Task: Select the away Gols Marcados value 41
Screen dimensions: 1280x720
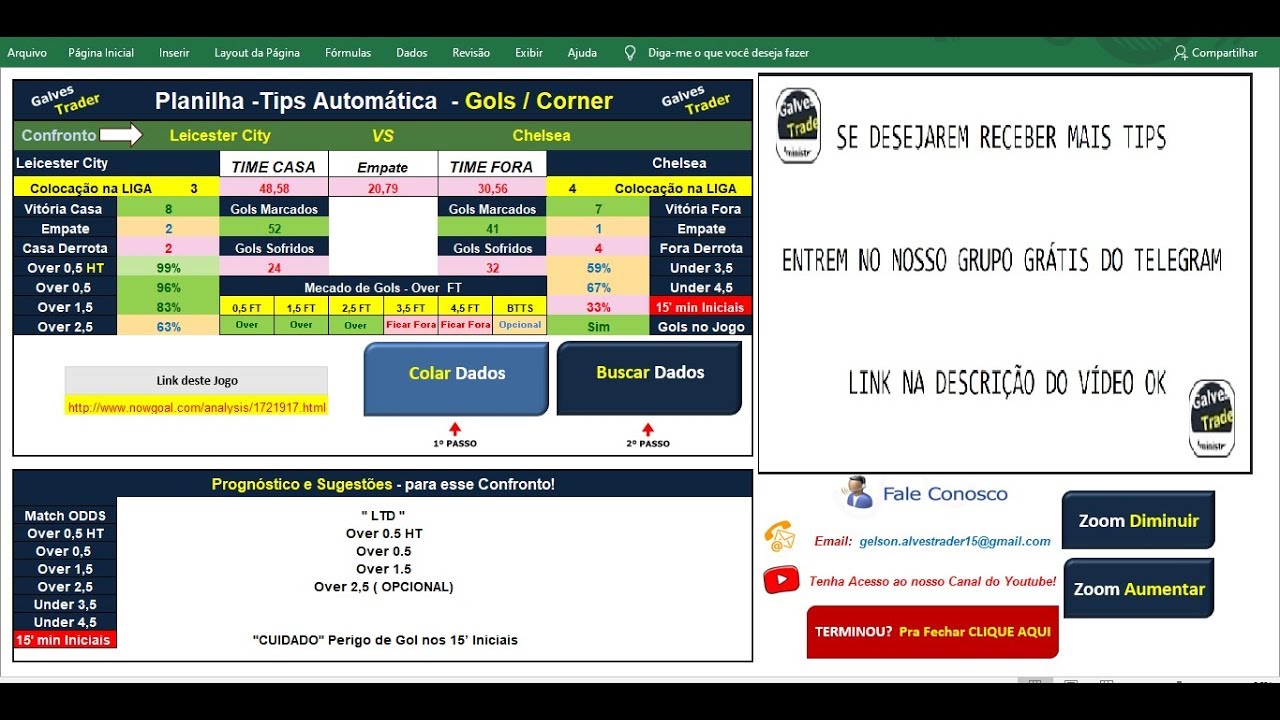Action: 492,229
